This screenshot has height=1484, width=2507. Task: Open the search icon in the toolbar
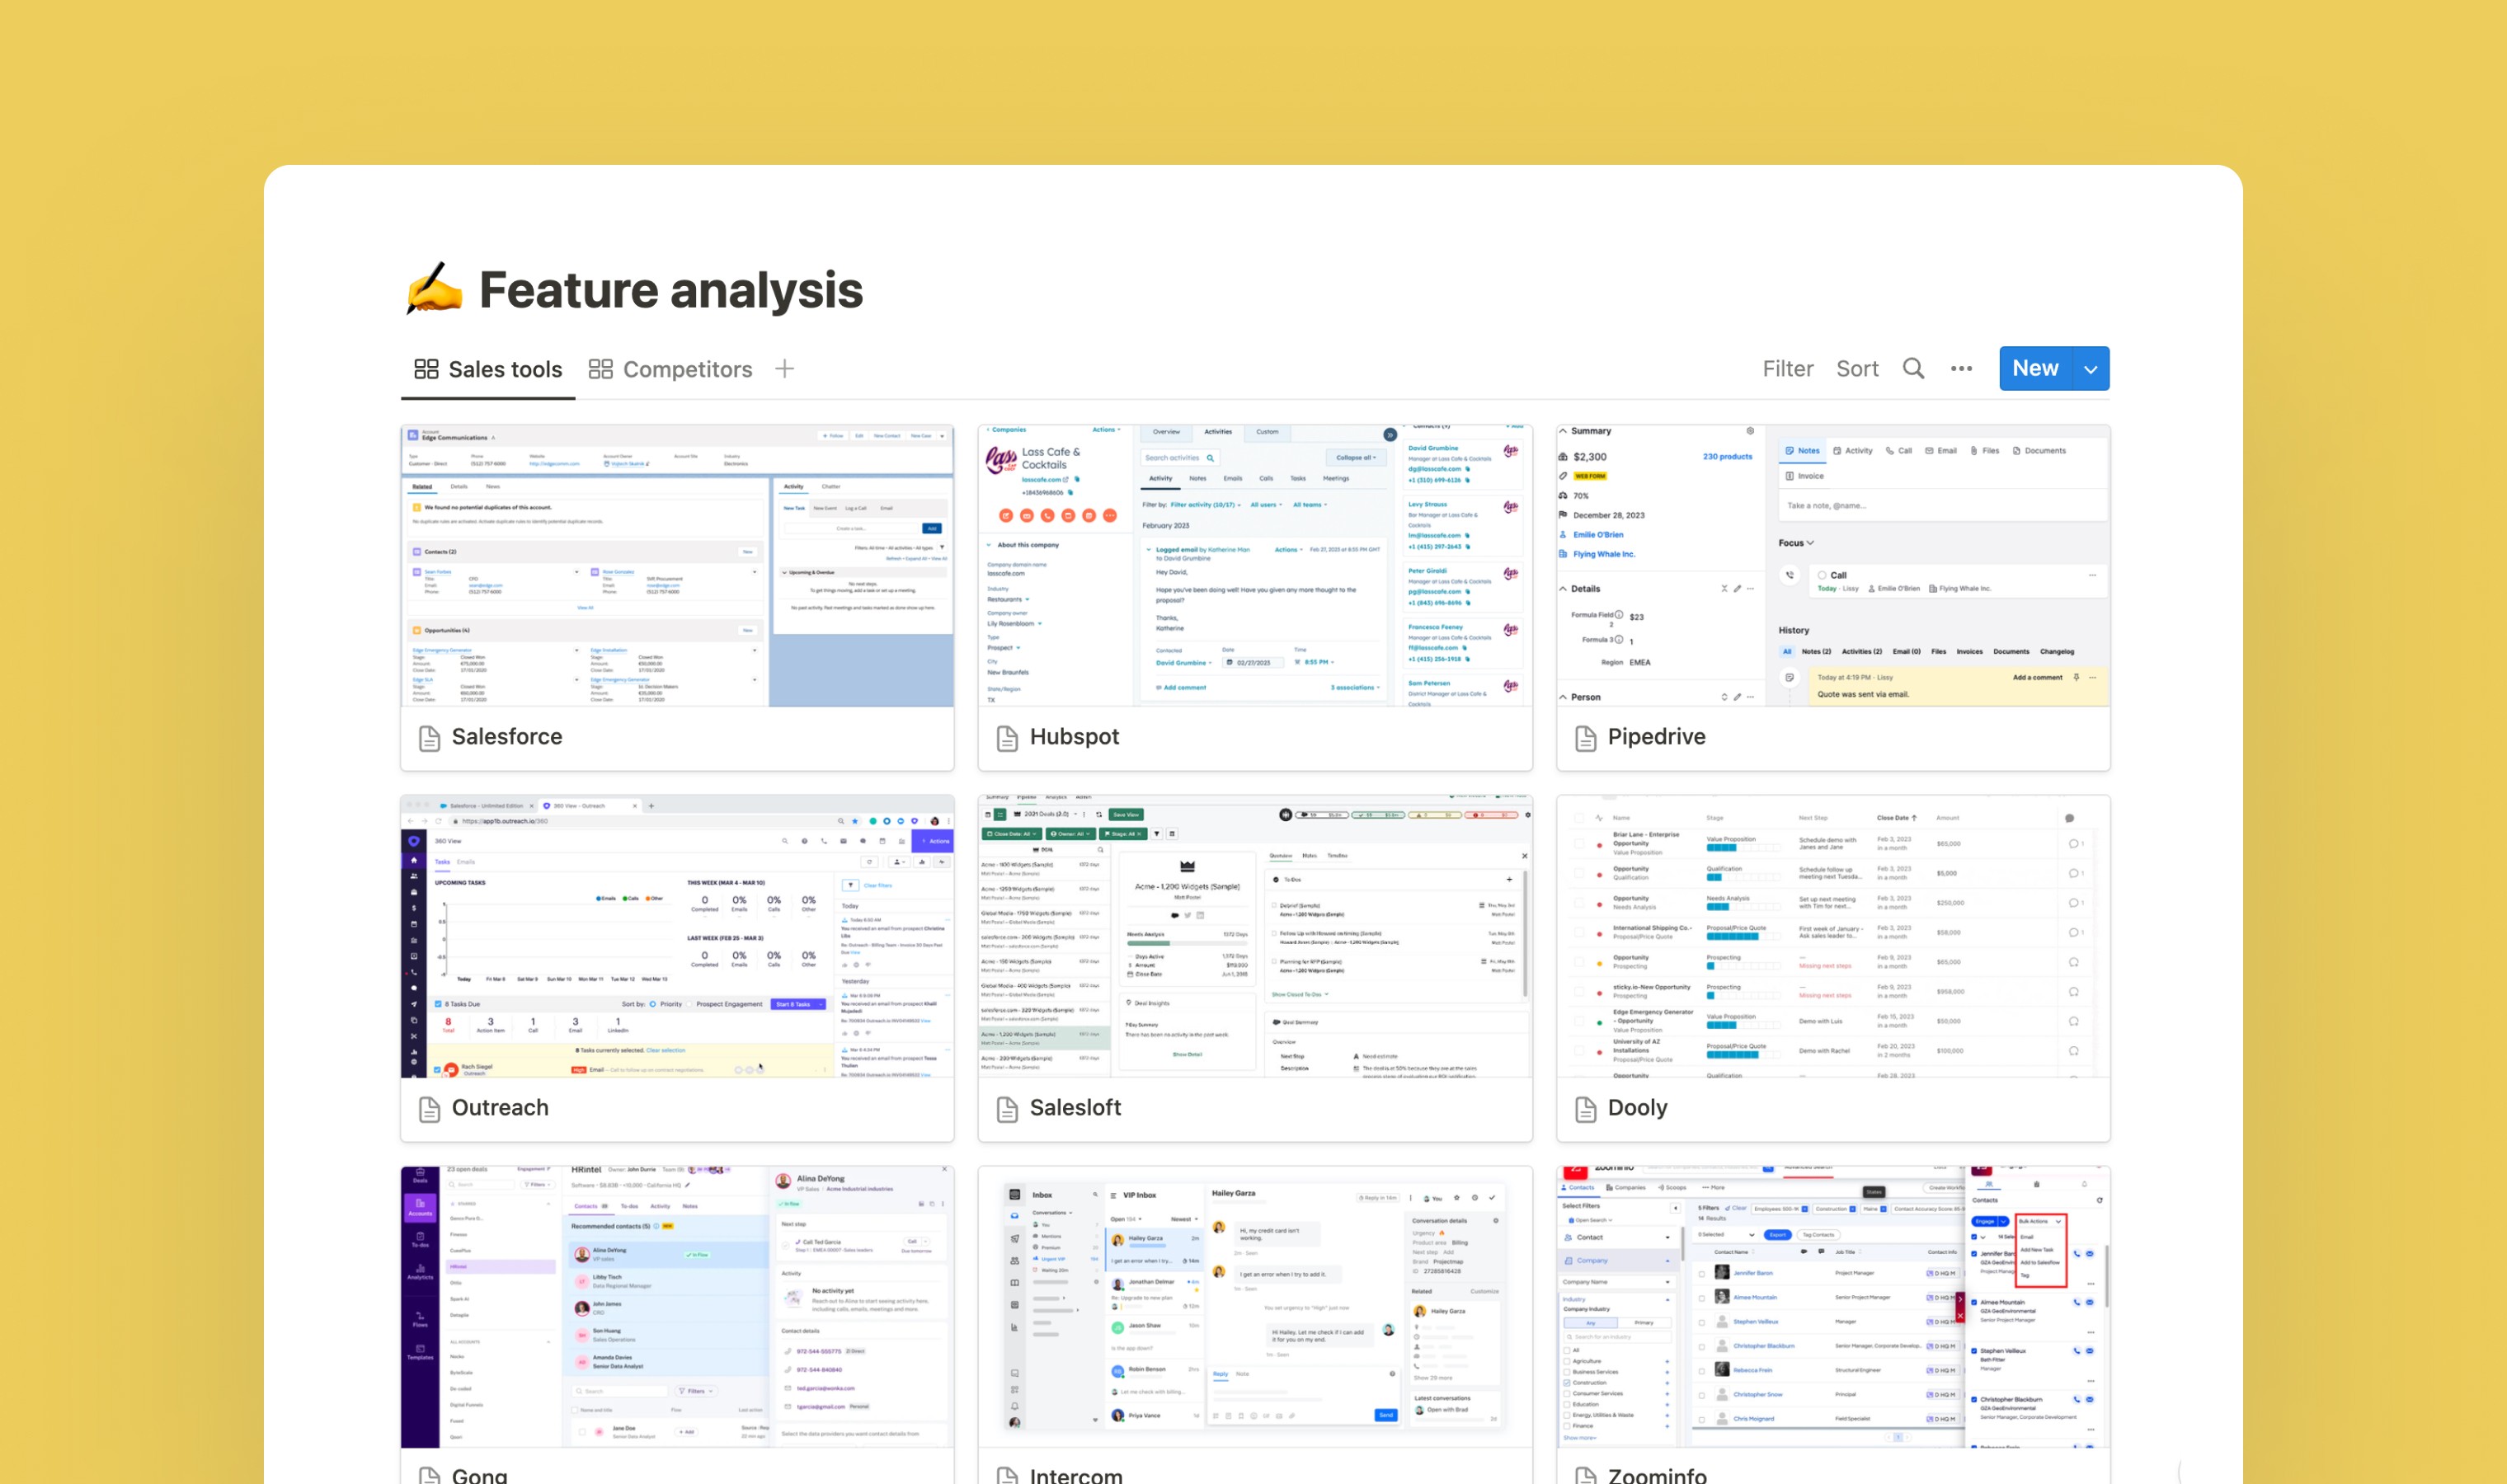coord(1913,369)
